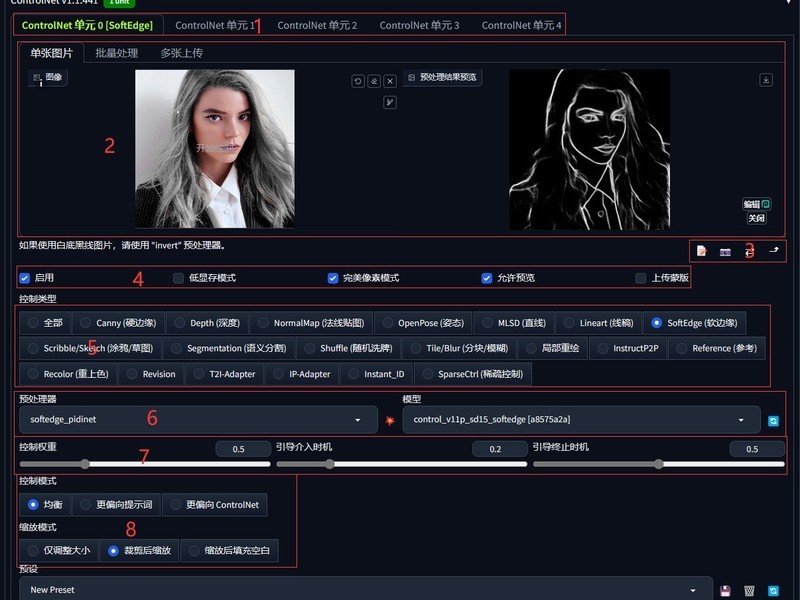Create a new canvas with the document icon

[702, 251]
